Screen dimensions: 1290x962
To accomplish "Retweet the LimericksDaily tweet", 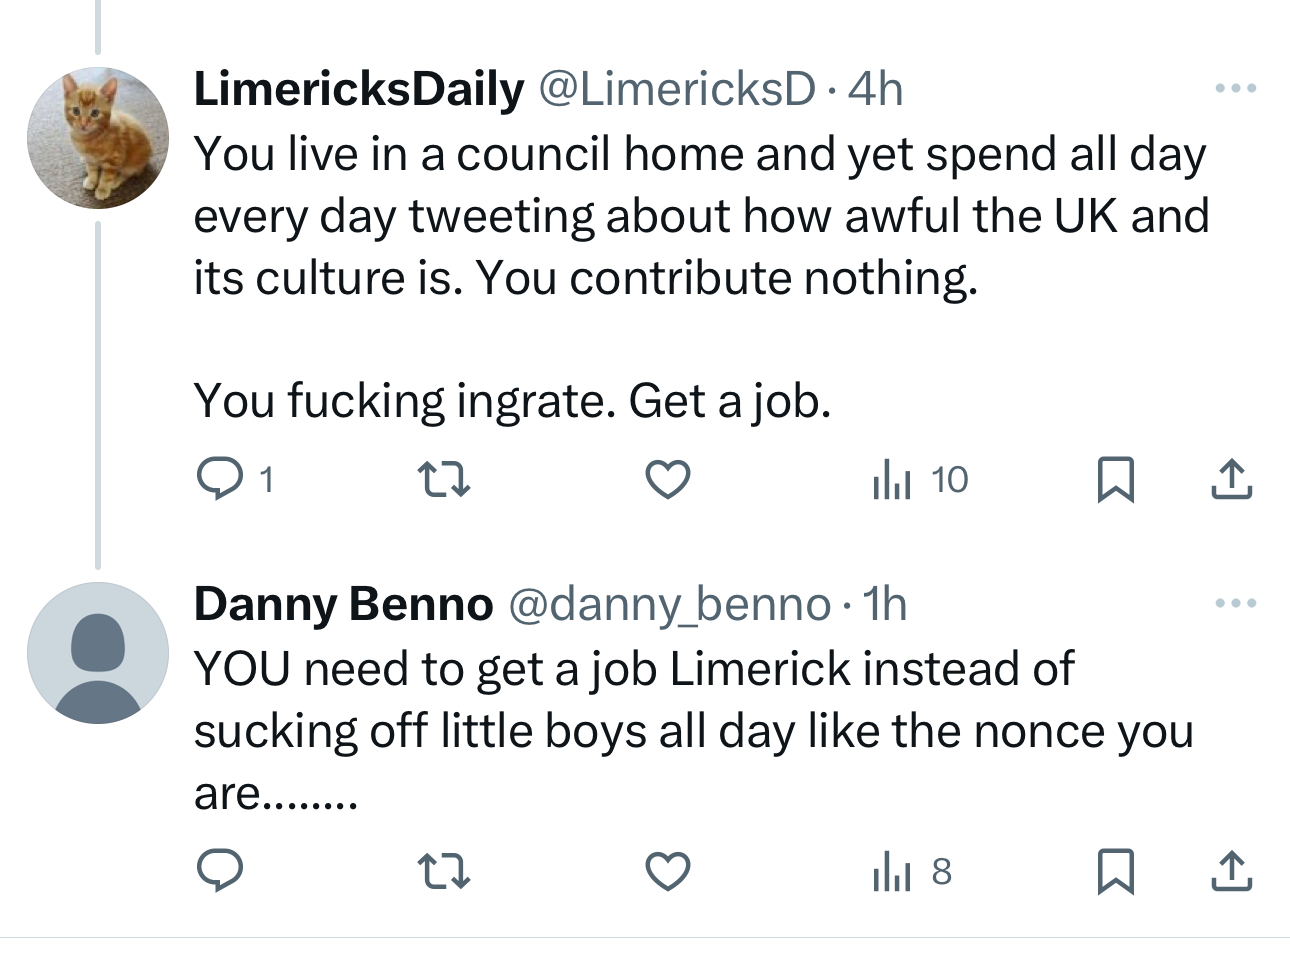I will (x=443, y=479).
